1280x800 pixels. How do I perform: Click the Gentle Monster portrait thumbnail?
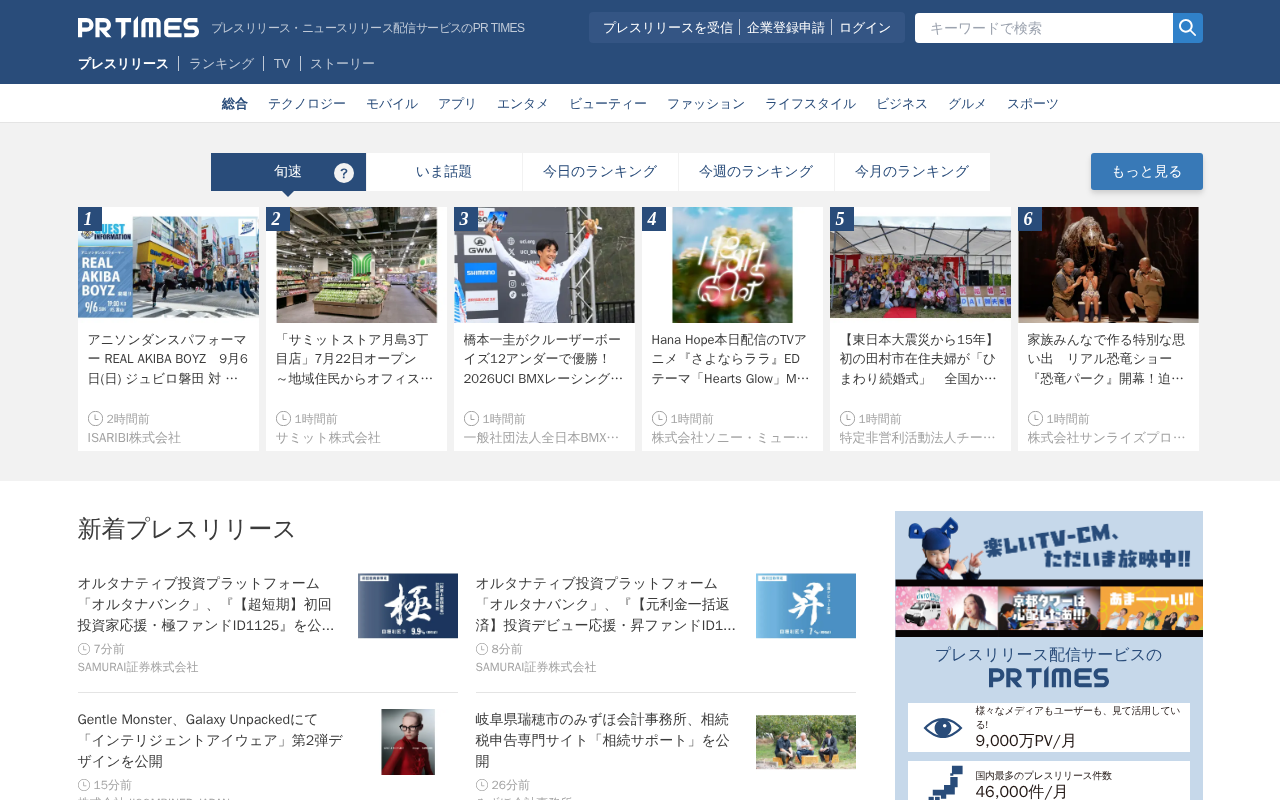click(x=408, y=742)
